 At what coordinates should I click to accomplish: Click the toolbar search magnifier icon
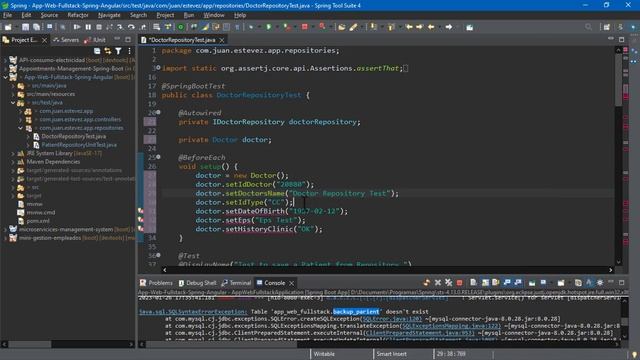coord(588,27)
